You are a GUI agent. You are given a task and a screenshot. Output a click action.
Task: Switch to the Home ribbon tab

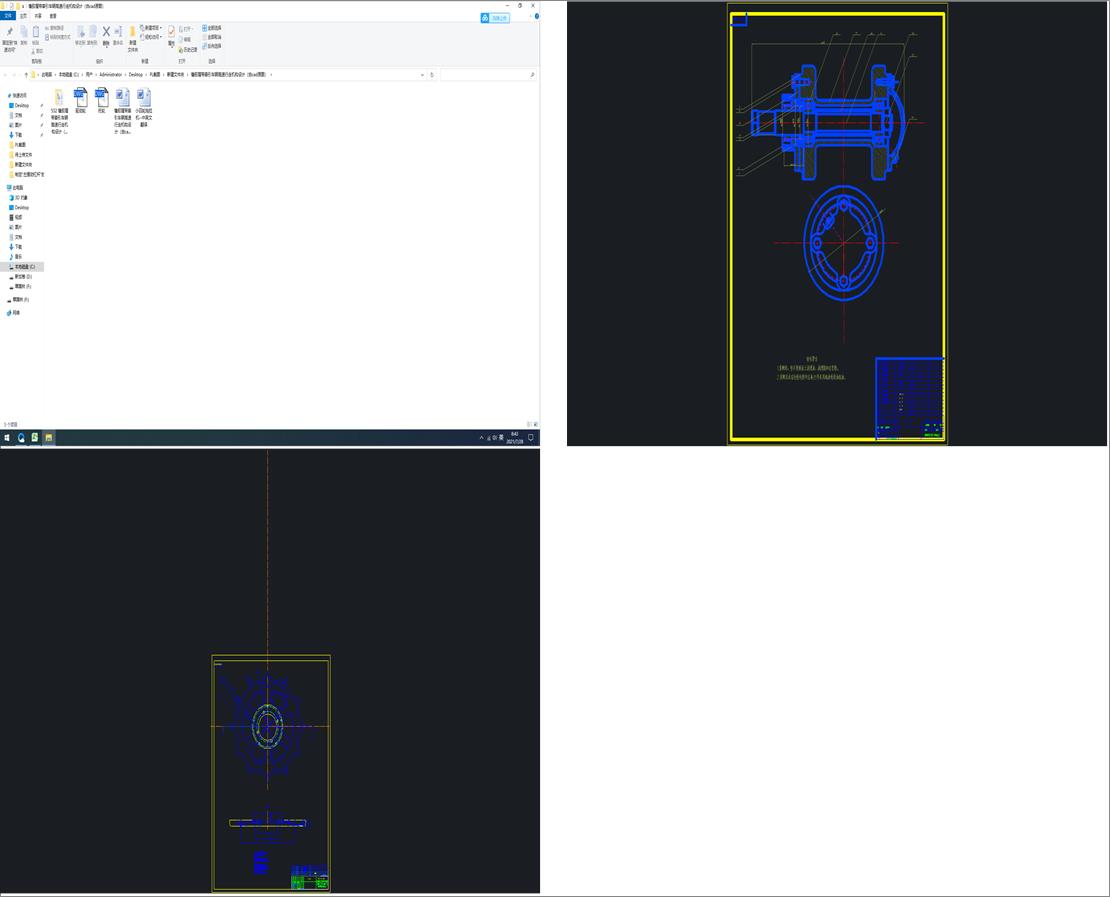[23, 16]
